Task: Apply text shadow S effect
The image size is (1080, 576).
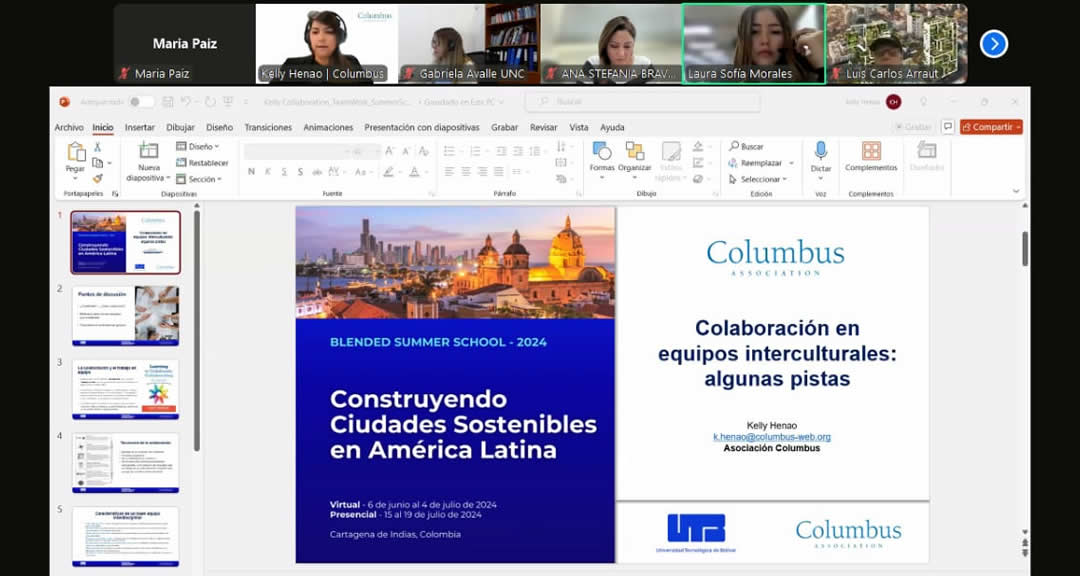Action: click(300, 172)
